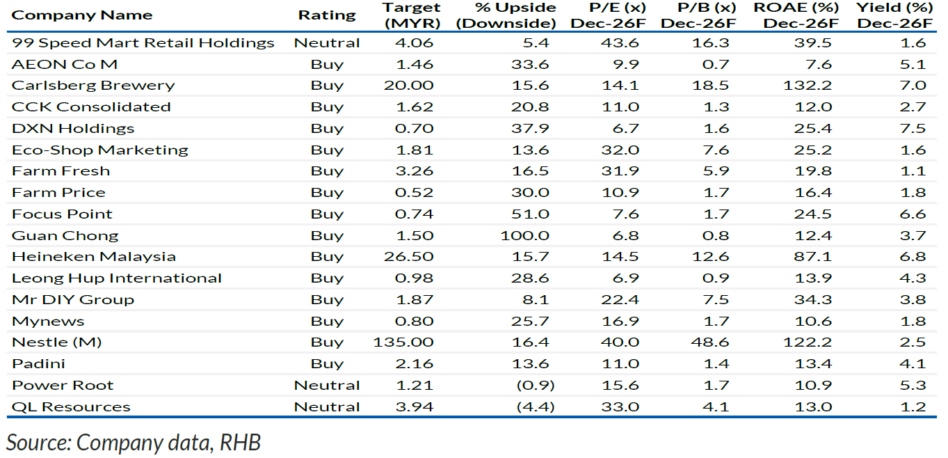948x458 pixels.
Task: Select the Focus Point company cell
Action: (x=62, y=214)
